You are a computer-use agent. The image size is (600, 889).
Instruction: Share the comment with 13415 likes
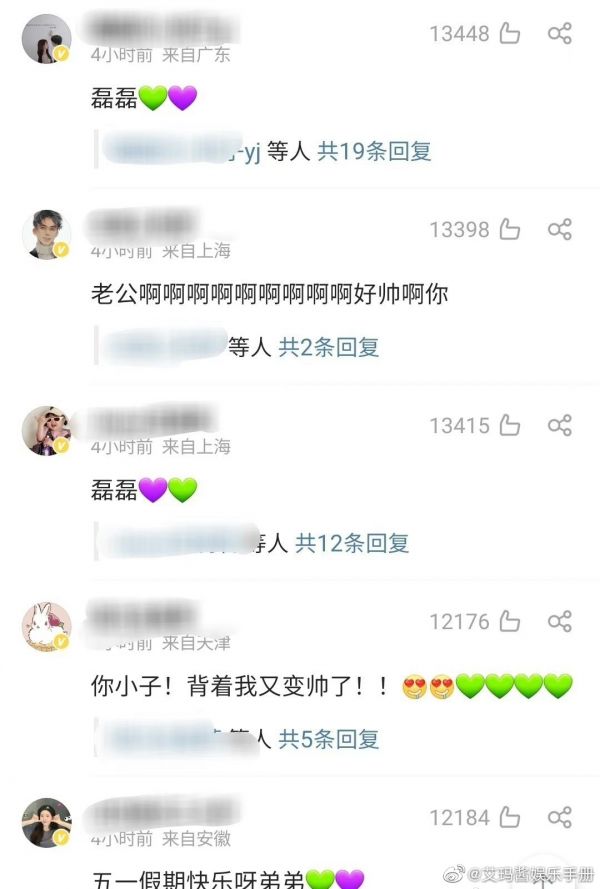560,426
